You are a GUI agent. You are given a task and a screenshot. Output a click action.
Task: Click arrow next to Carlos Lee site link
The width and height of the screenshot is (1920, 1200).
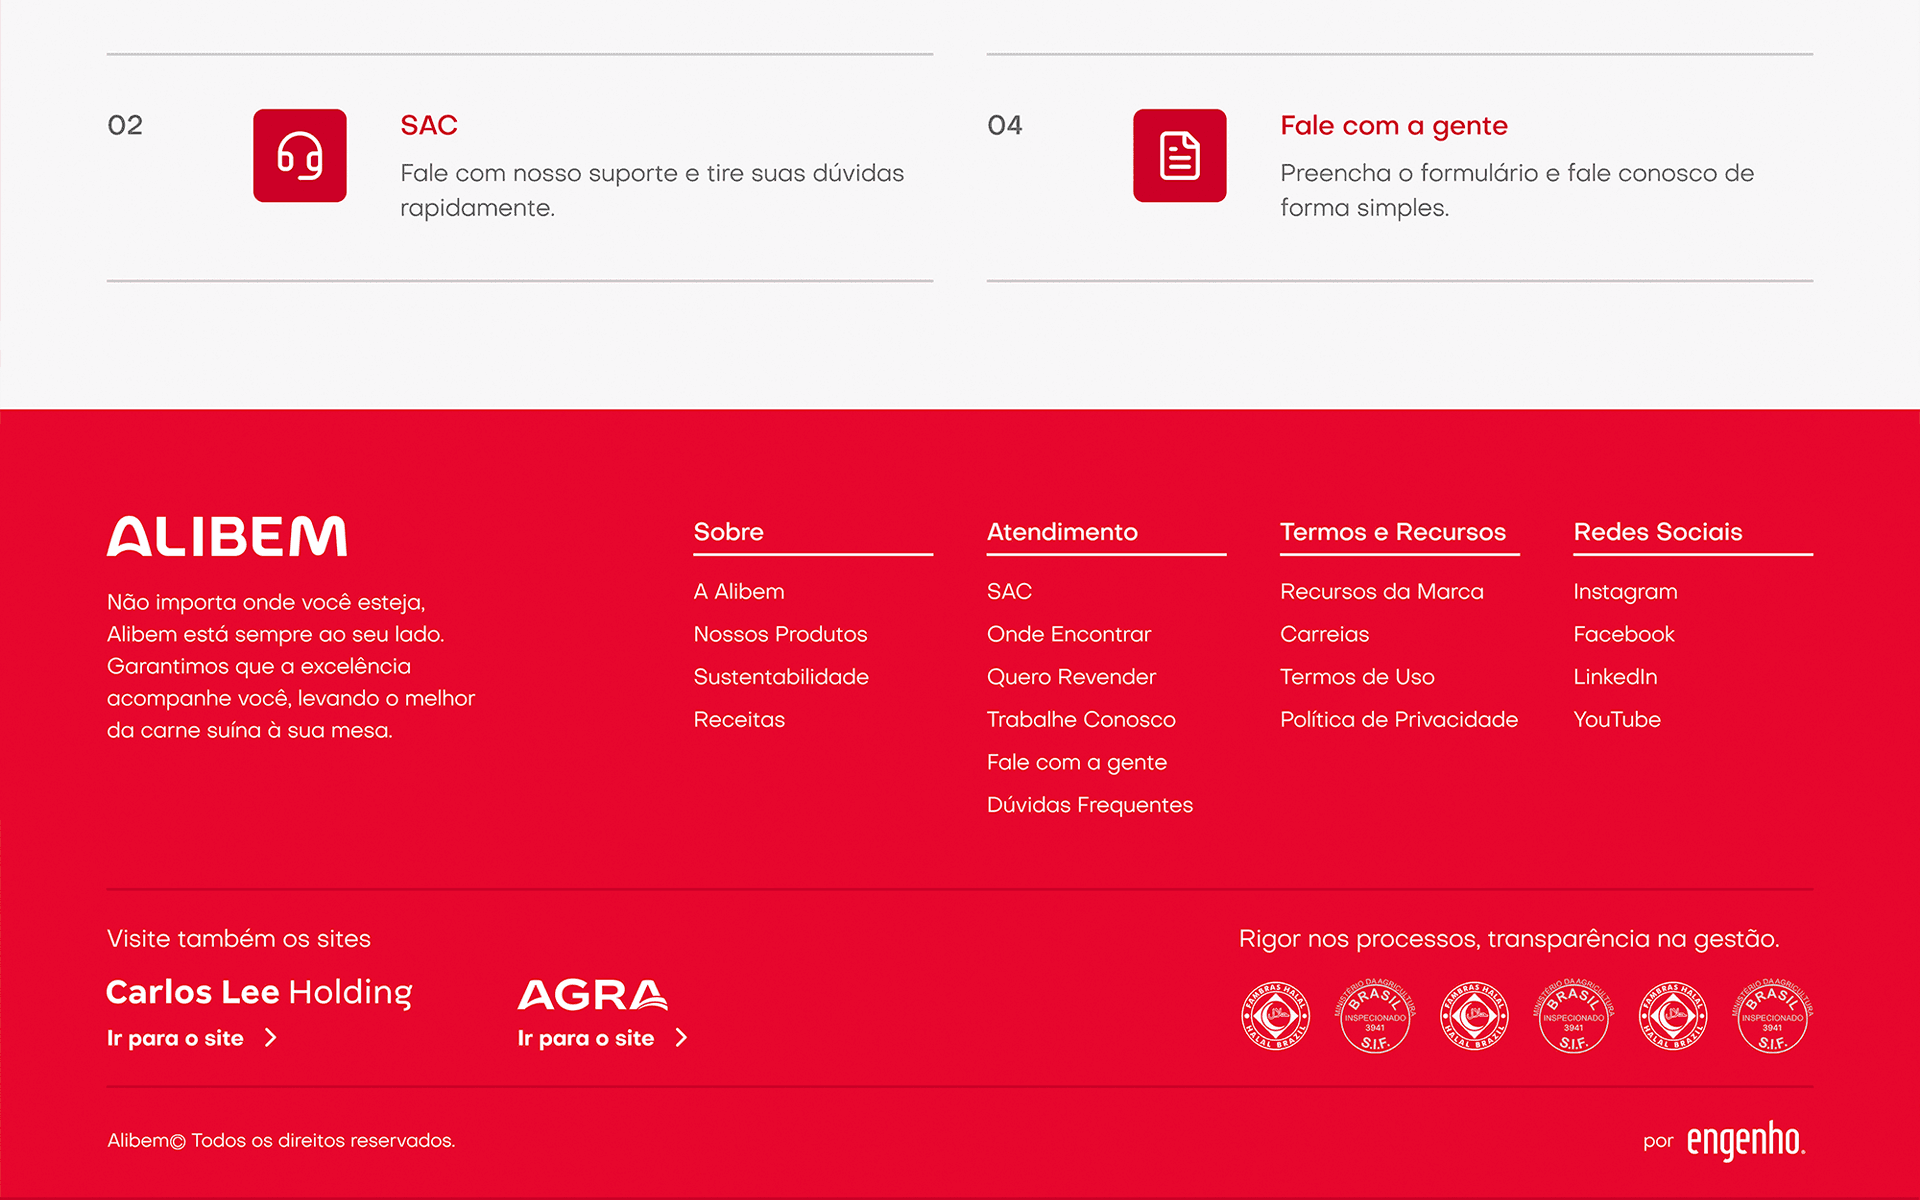(271, 1038)
